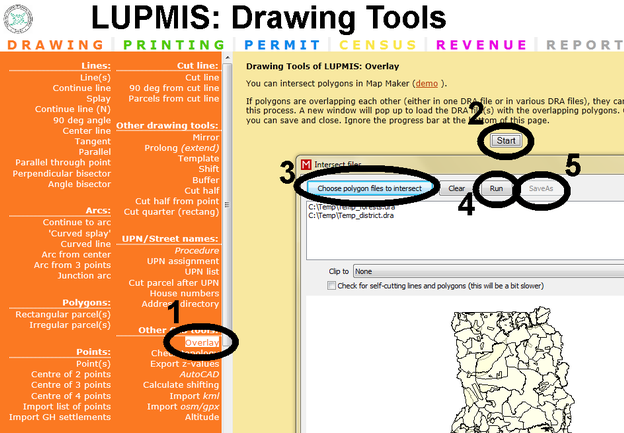Open Continue to arc link
624x433 pixels.
77,222
